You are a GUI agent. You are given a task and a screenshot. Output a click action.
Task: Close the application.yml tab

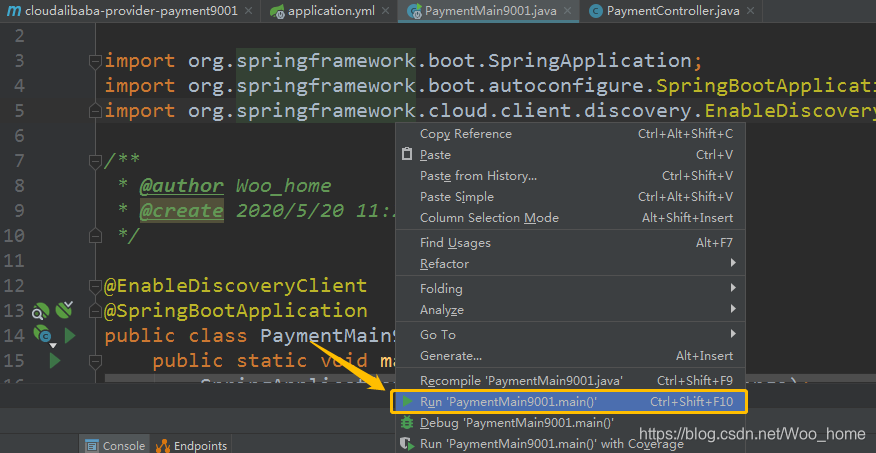[386, 11]
